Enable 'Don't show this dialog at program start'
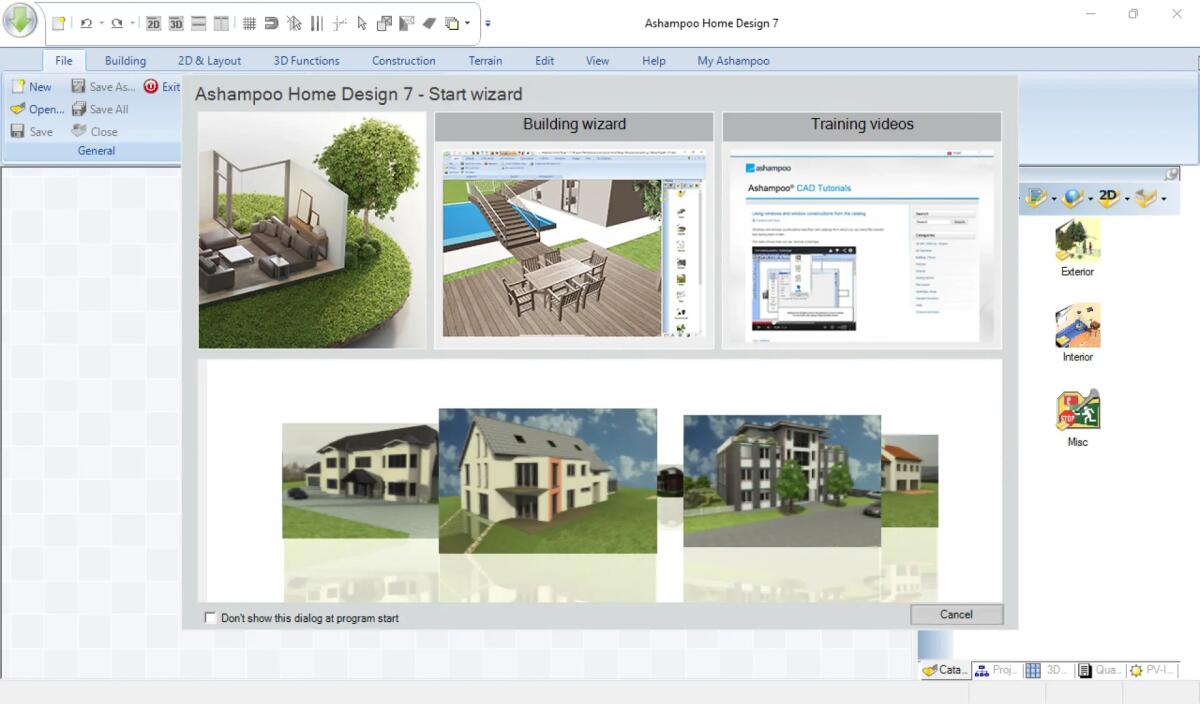 click(x=210, y=618)
